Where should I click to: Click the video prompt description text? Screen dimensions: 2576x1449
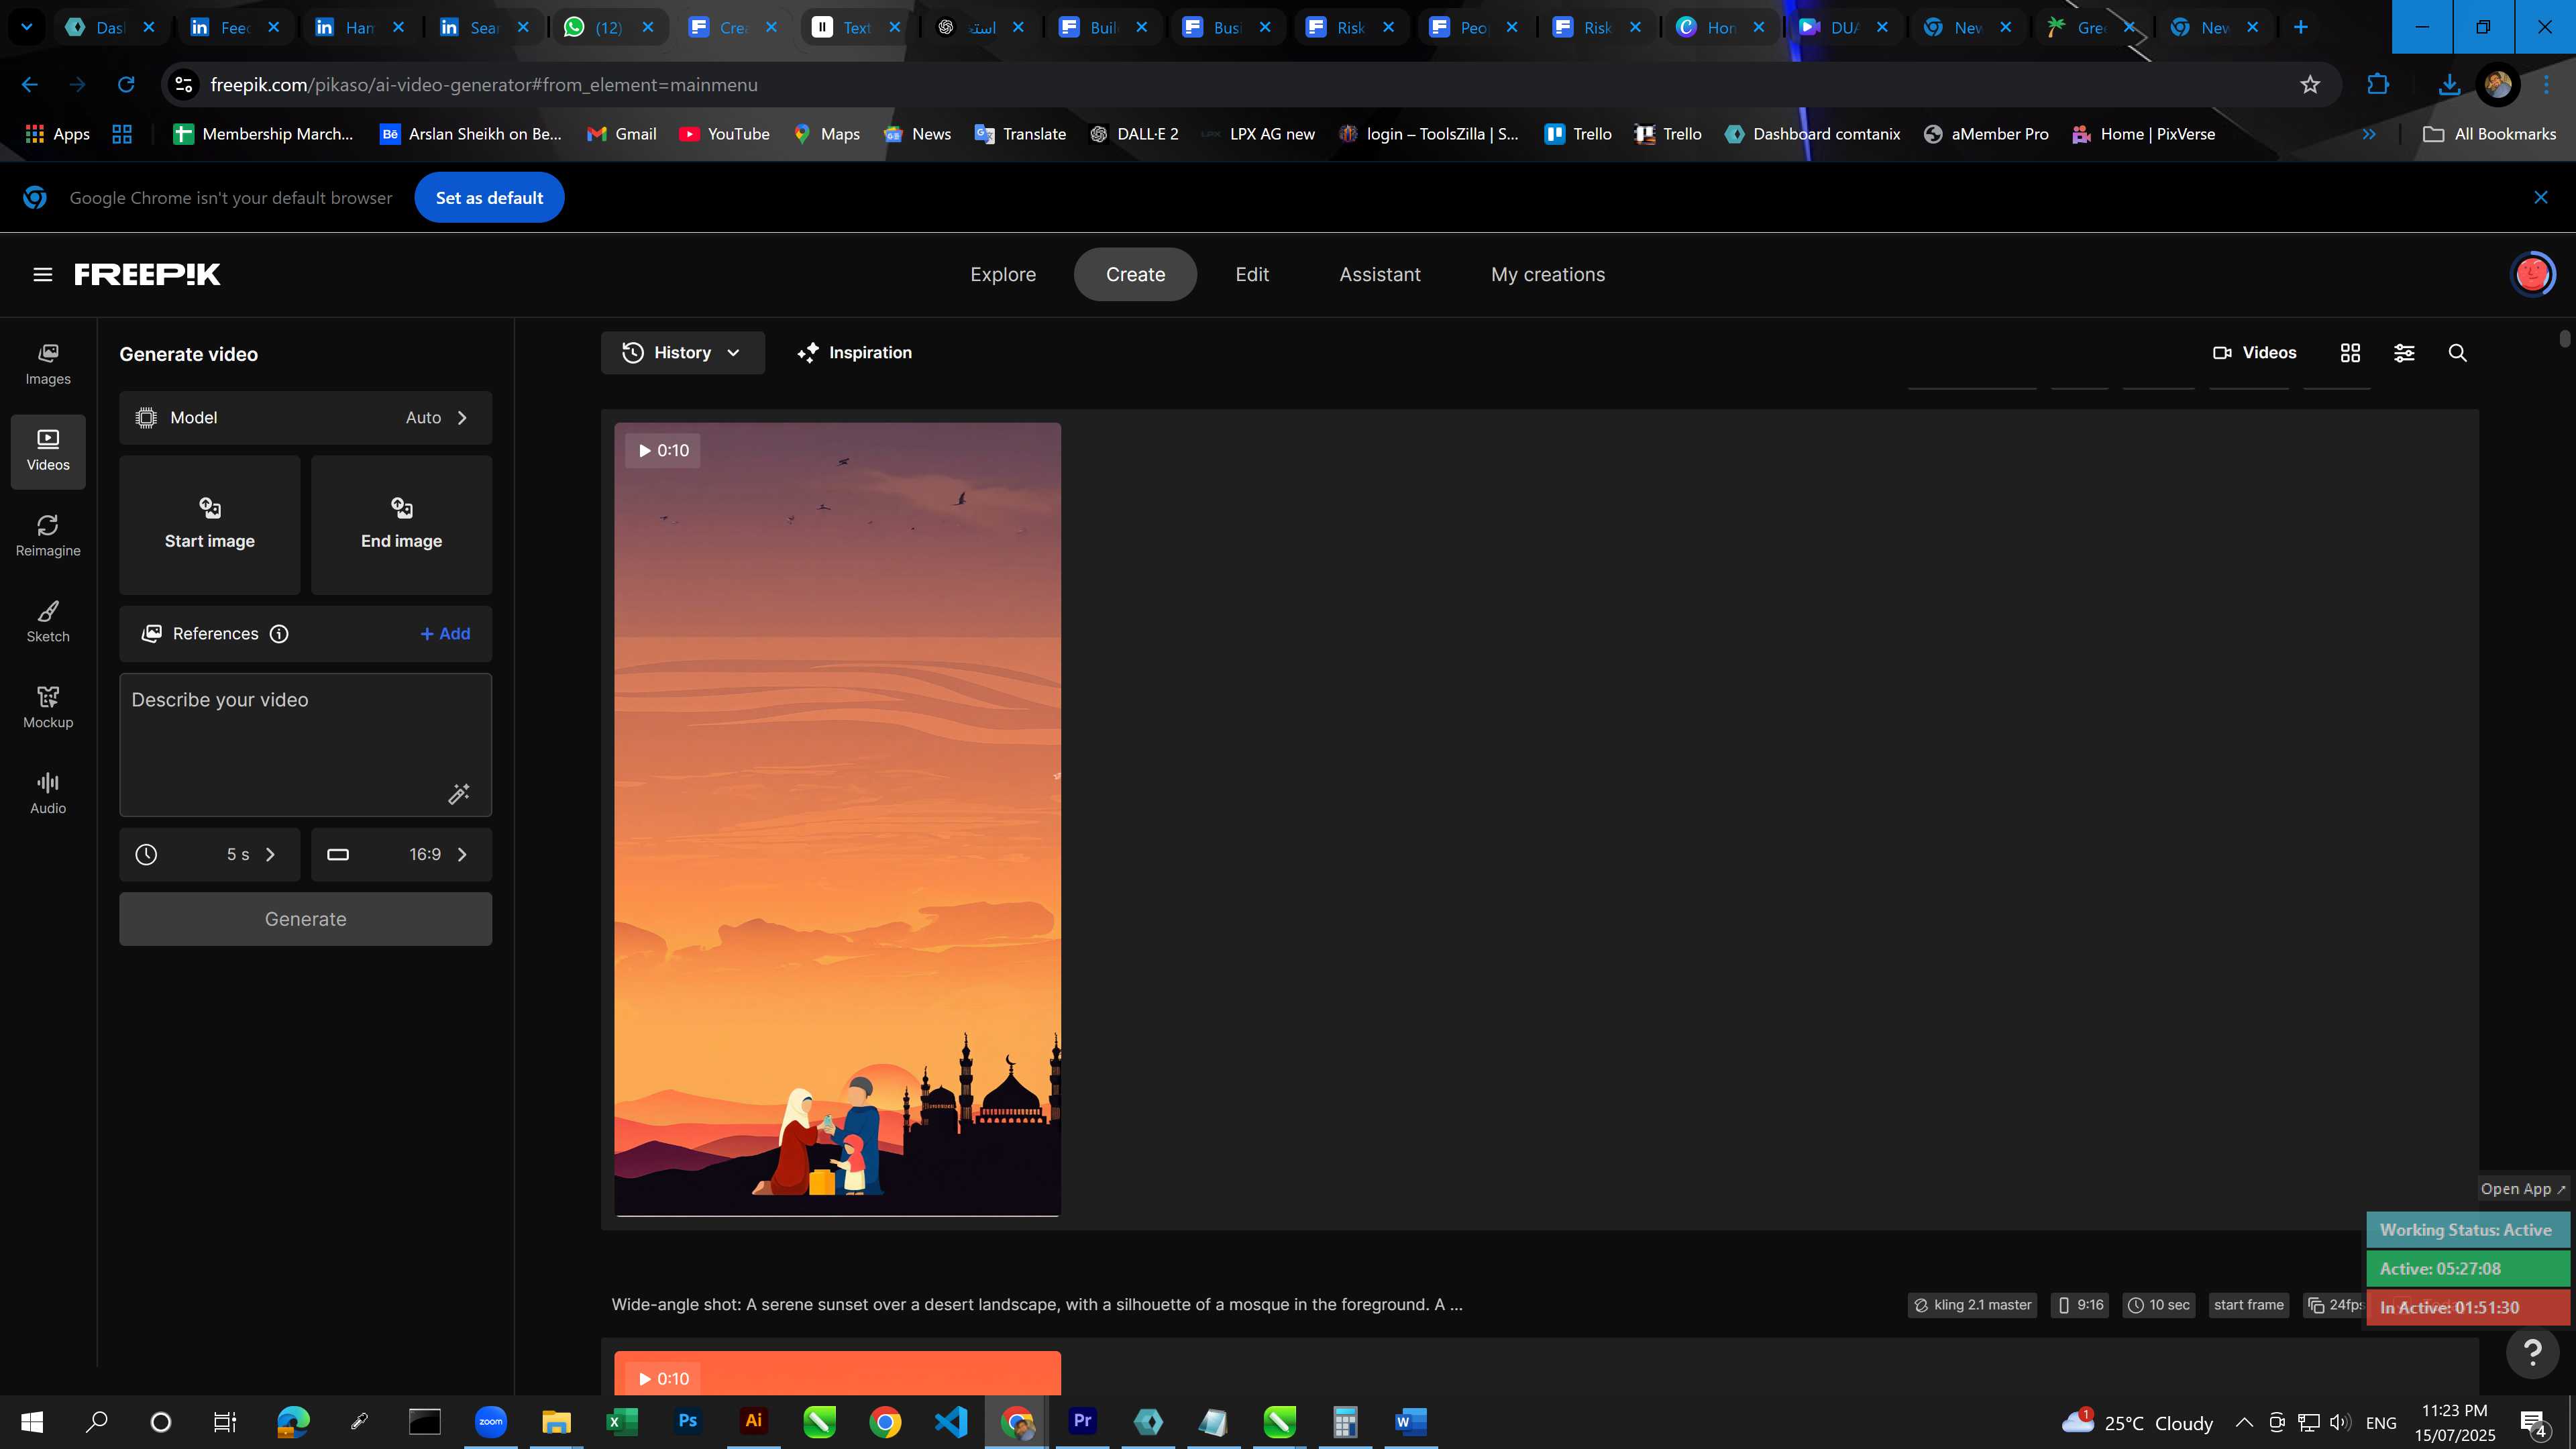click(1037, 1305)
